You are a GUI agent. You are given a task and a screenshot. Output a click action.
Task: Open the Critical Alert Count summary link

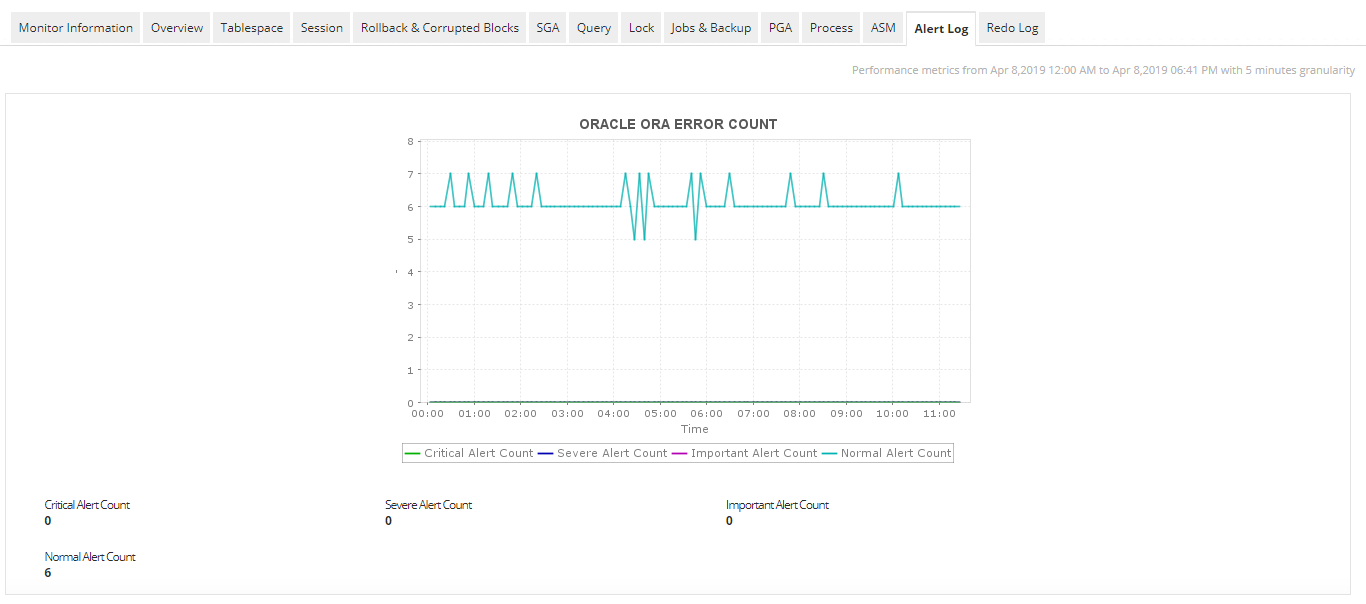pos(86,504)
